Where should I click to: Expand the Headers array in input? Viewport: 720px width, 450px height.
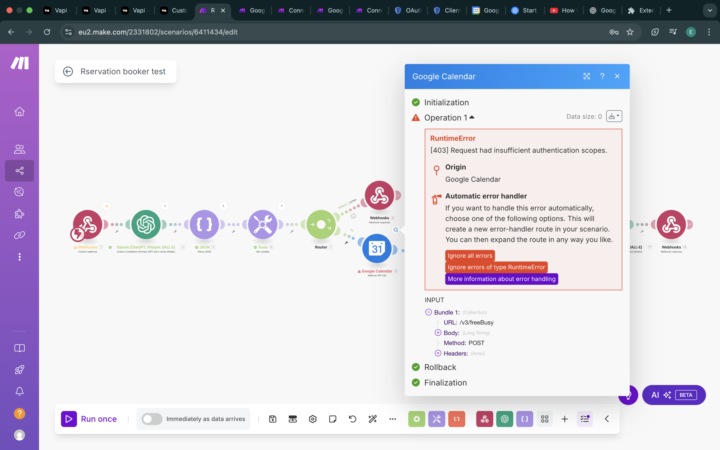click(438, 353)
